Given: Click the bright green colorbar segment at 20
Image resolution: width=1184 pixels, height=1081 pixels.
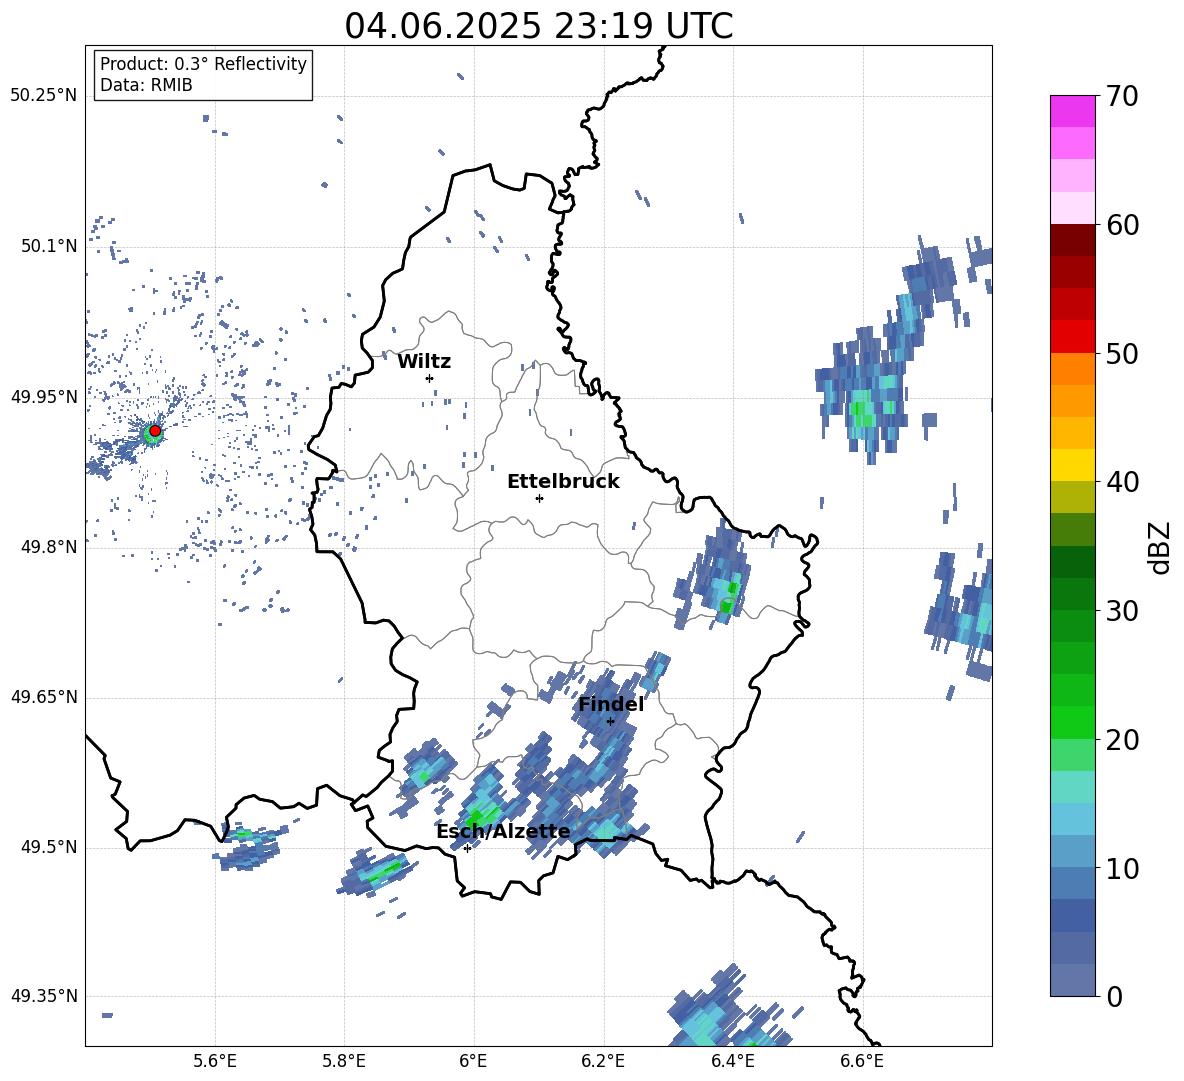Looking at the screenshot, I should click(x=1072, y=722).
